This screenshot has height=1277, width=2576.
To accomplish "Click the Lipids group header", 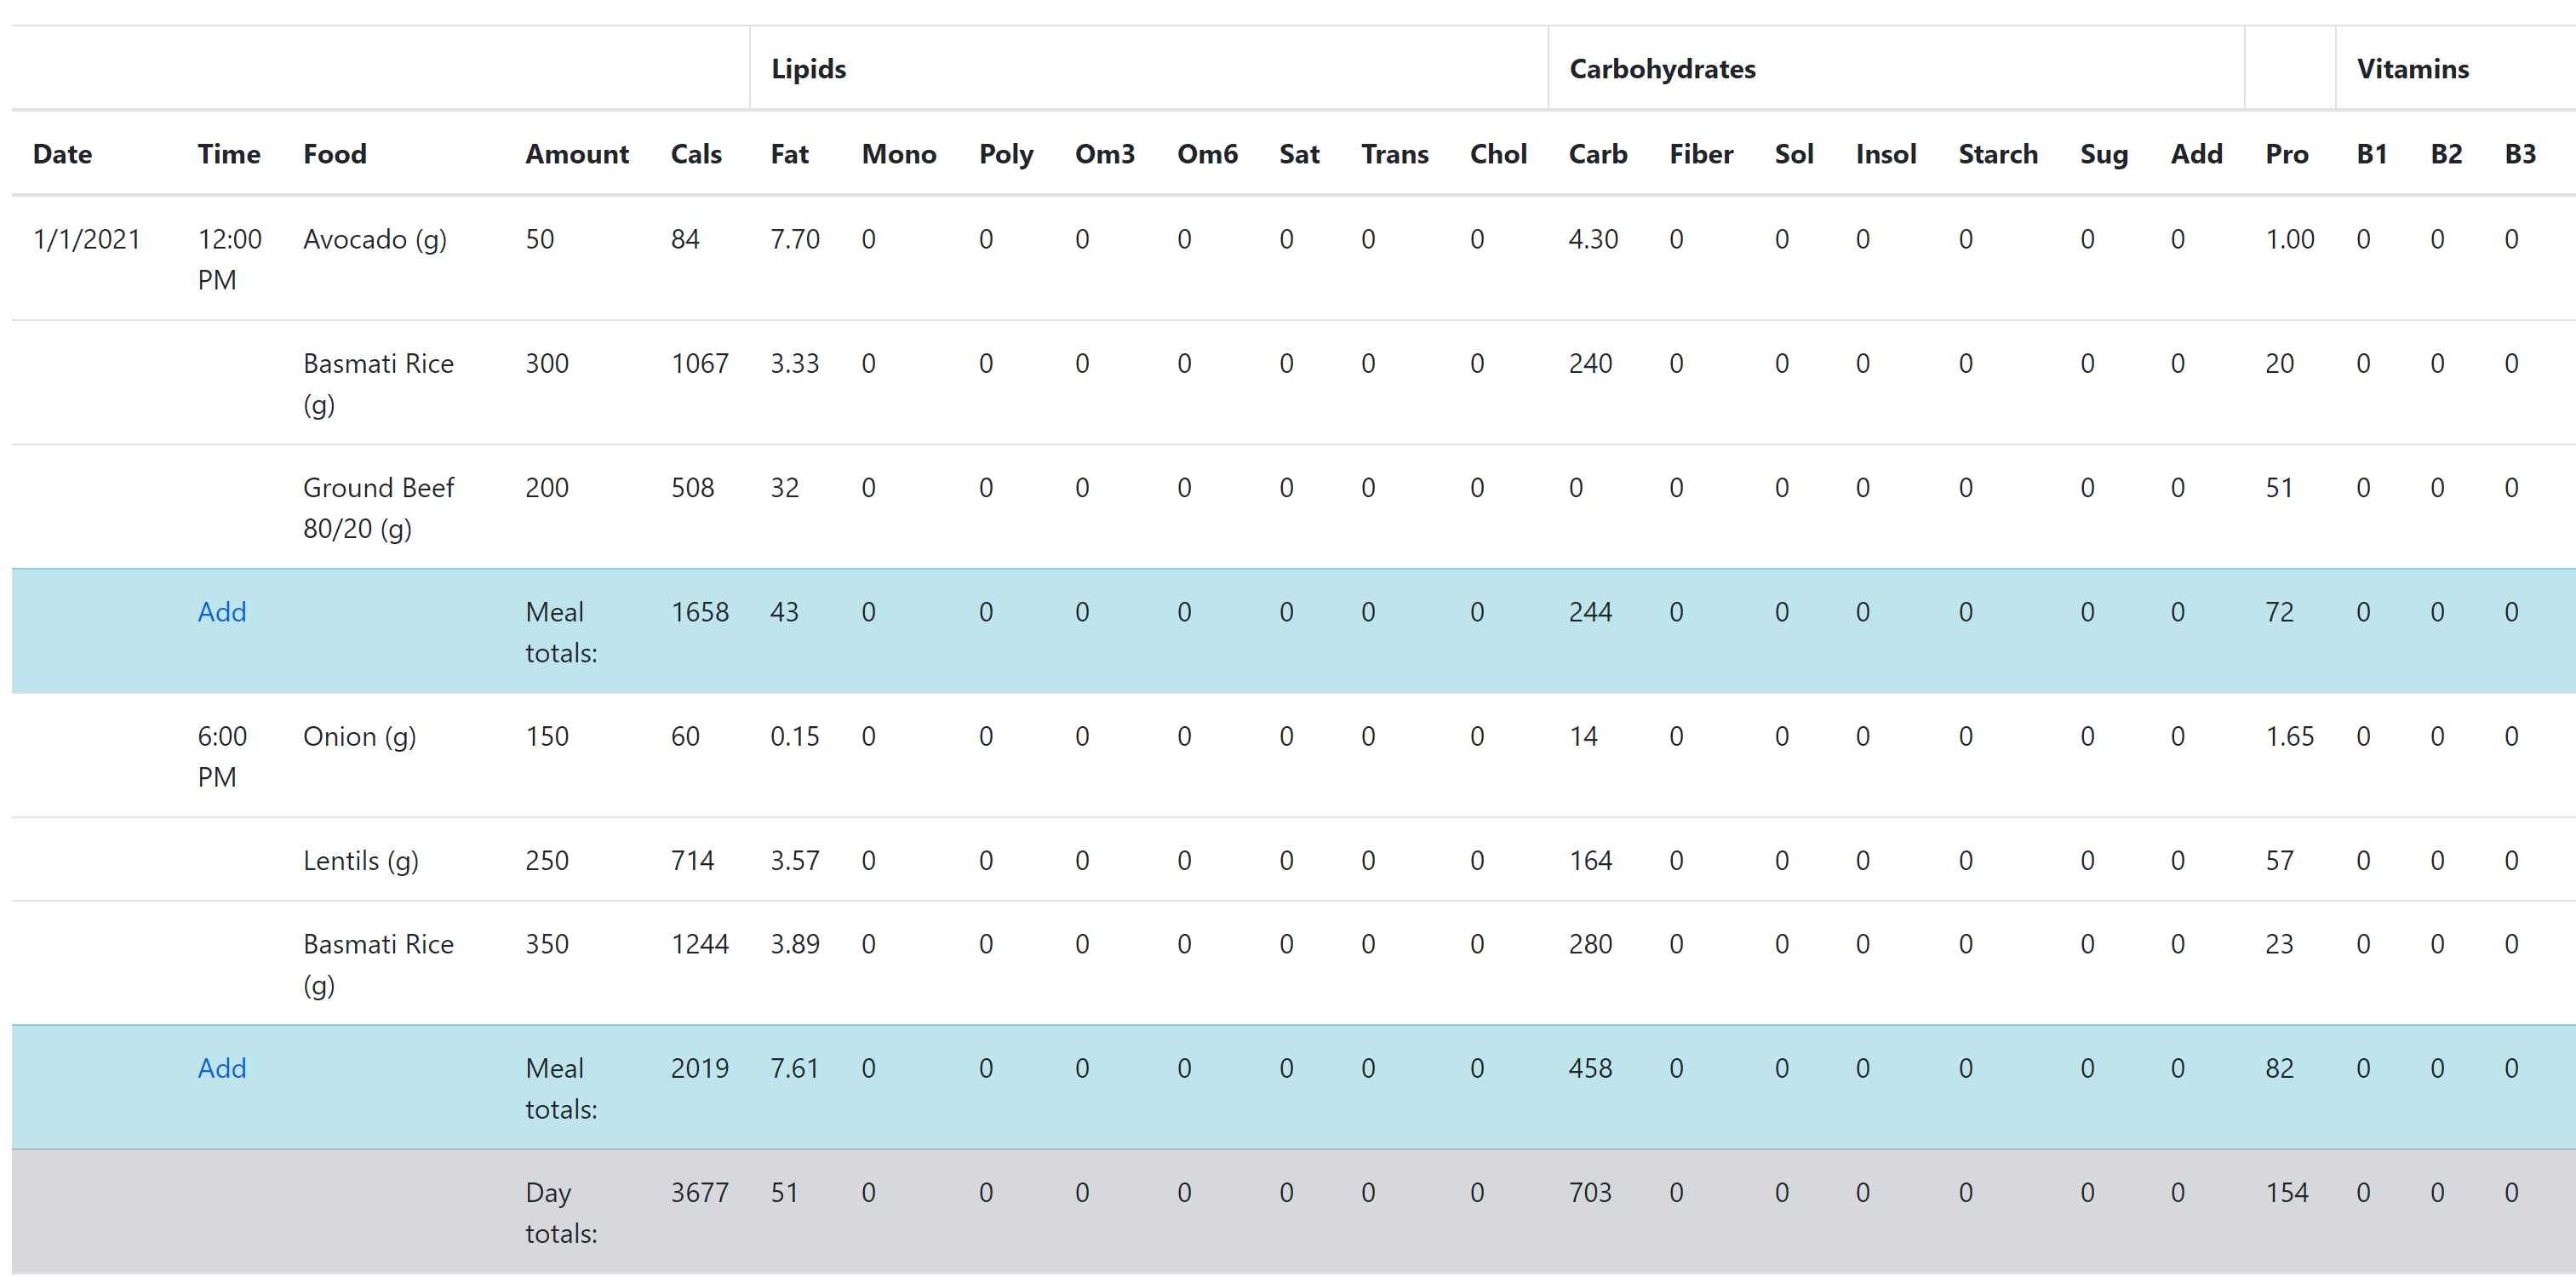I will coord(808,69).
